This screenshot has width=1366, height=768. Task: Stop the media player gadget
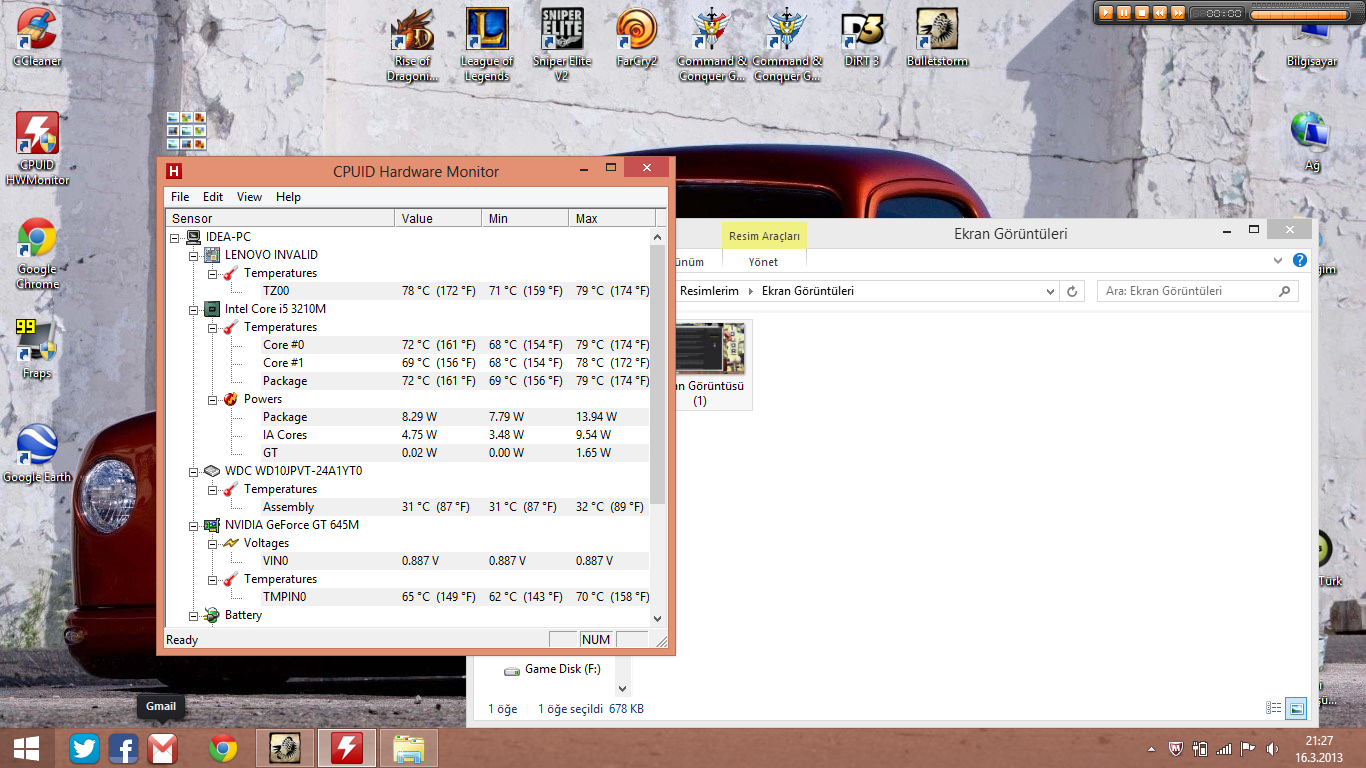(1141, 13)
